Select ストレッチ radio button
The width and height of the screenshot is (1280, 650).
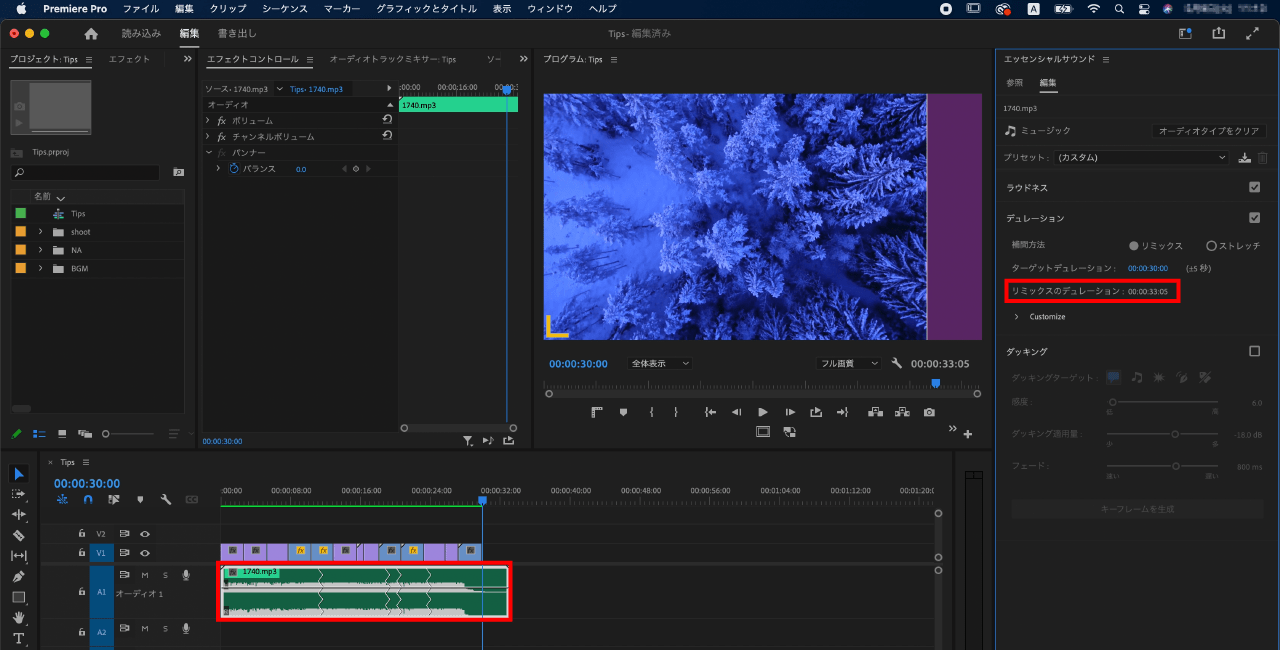[x=1212, y=245]
